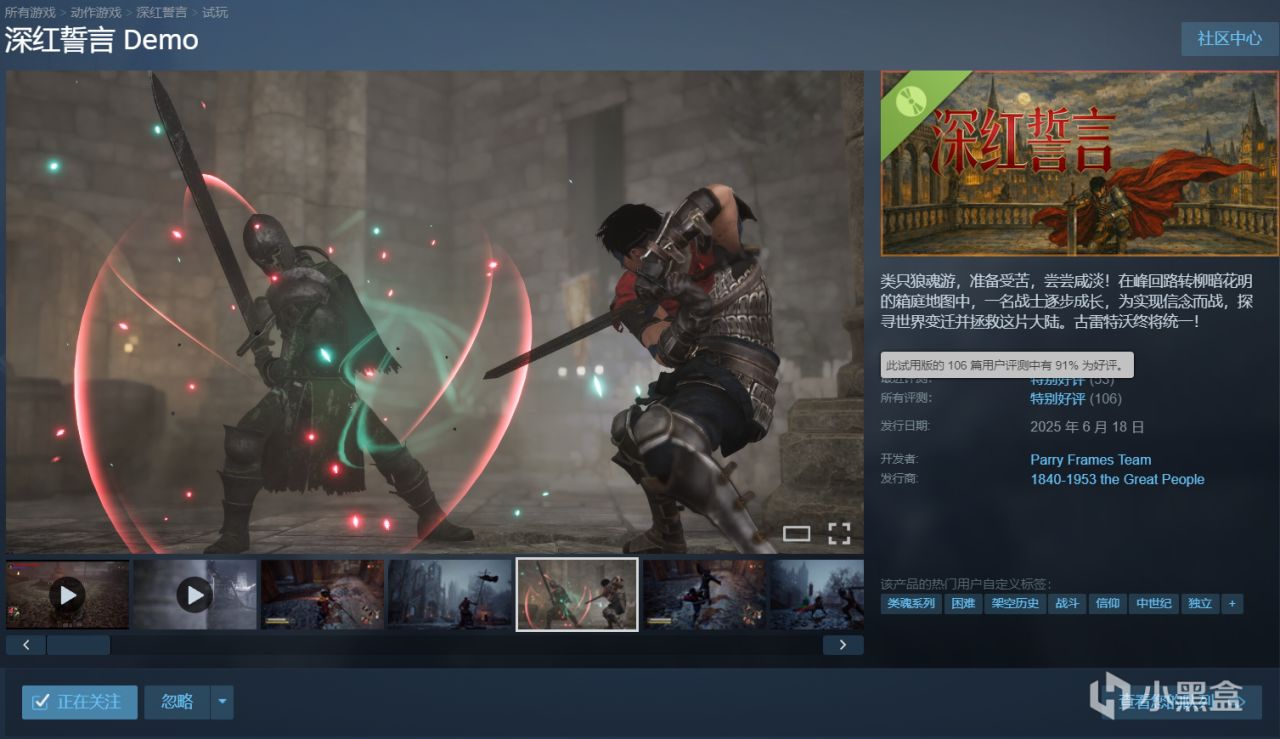This screenshot has height=739, width=1280.
Task: Click the left arrow of the thumbnail strip
Action: click(26, 645)
